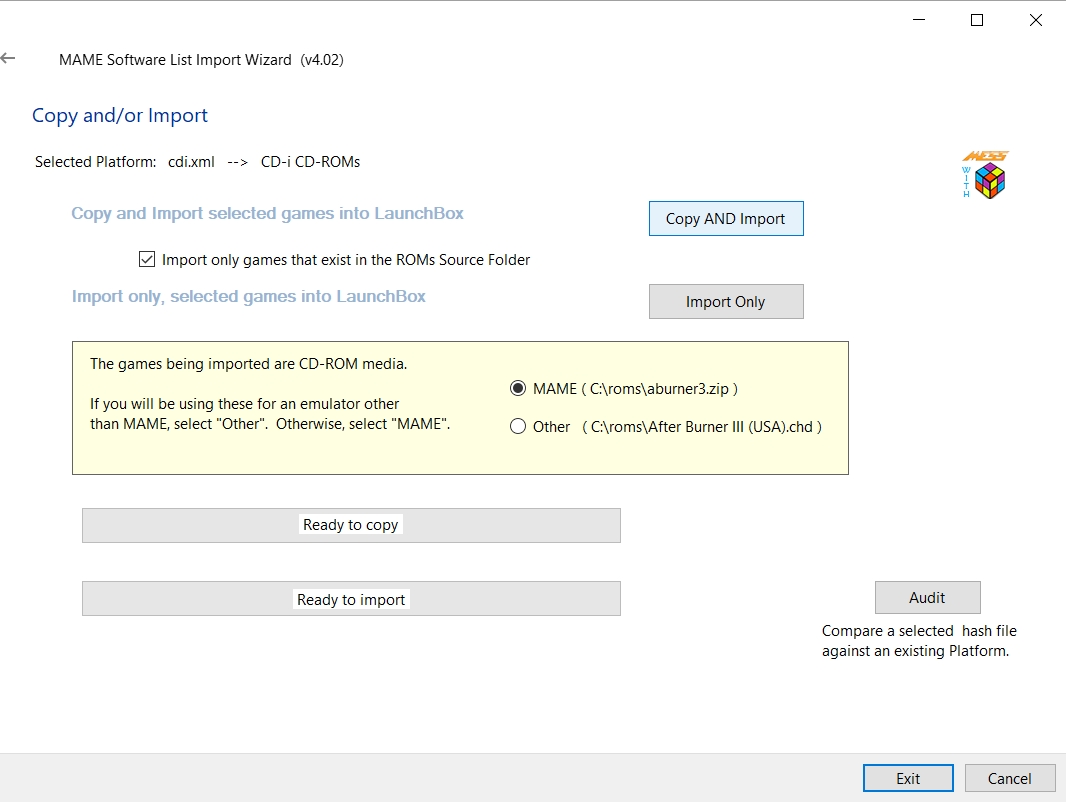Click the Copy and/or Import heading
The image size is (1066, 803).
coord(120,116)
